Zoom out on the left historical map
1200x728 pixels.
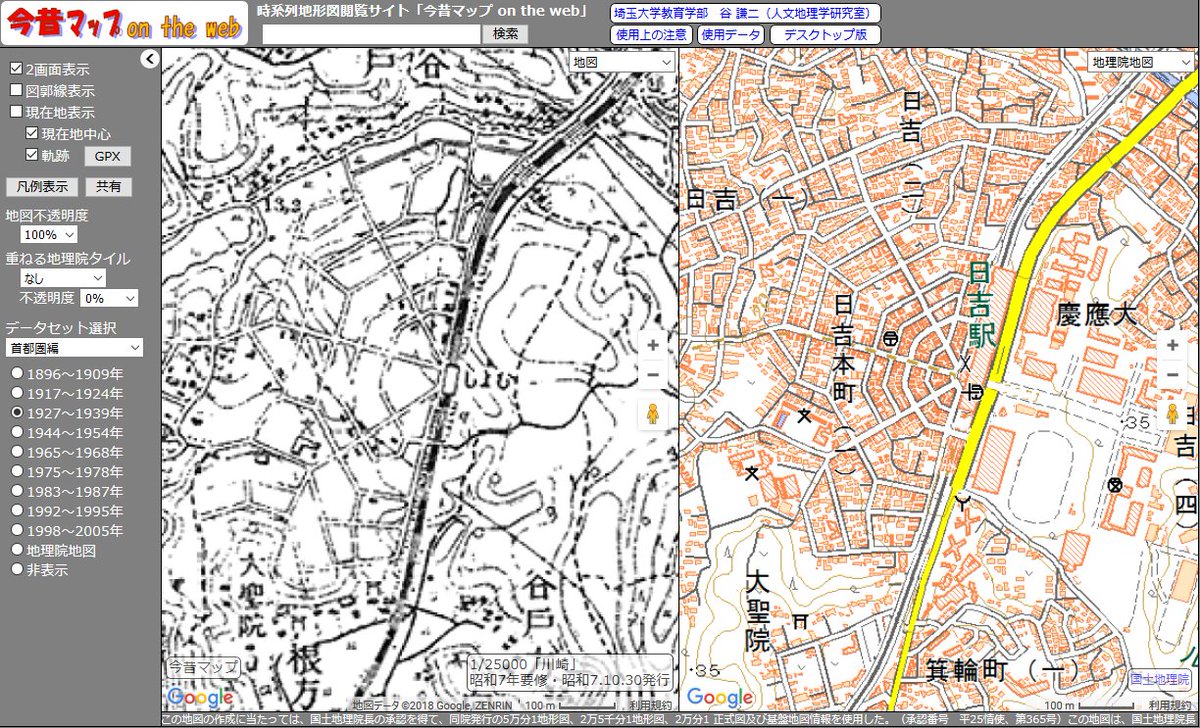tap(653, 375)
